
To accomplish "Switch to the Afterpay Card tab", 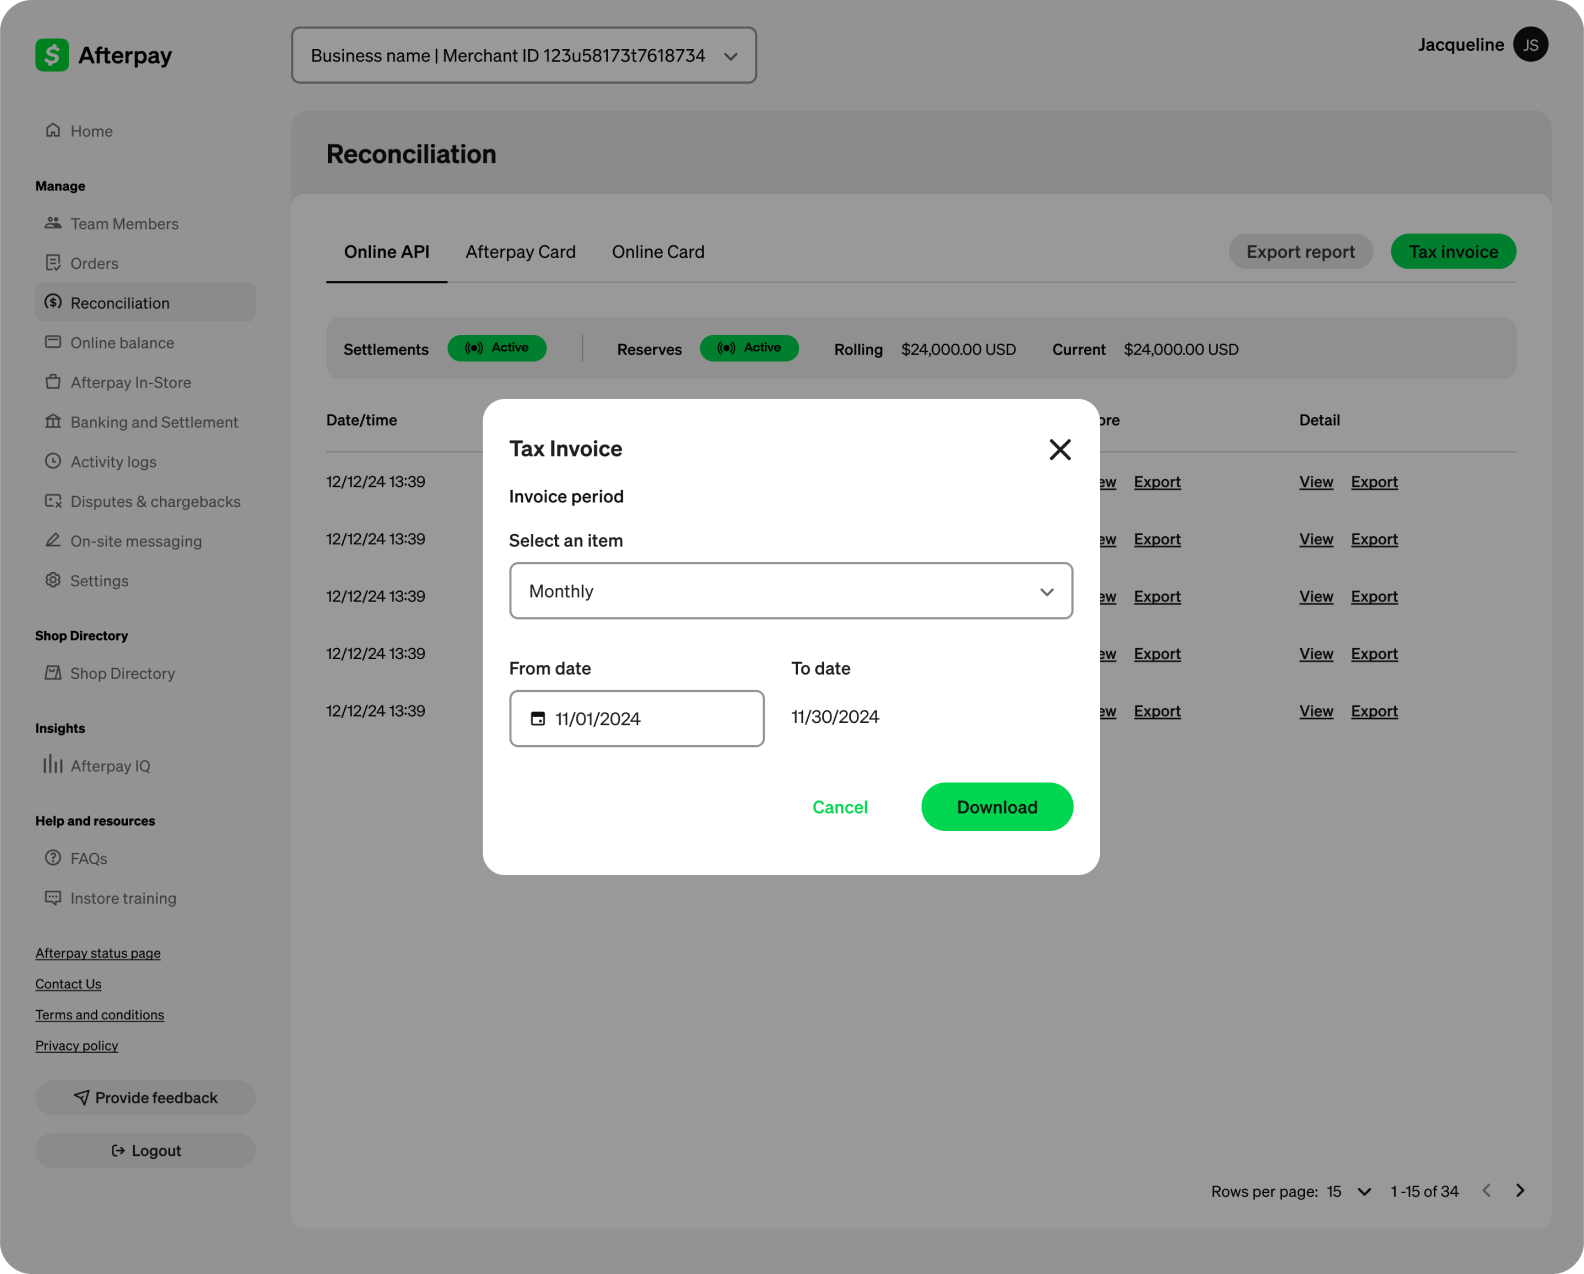I will 520,252.
